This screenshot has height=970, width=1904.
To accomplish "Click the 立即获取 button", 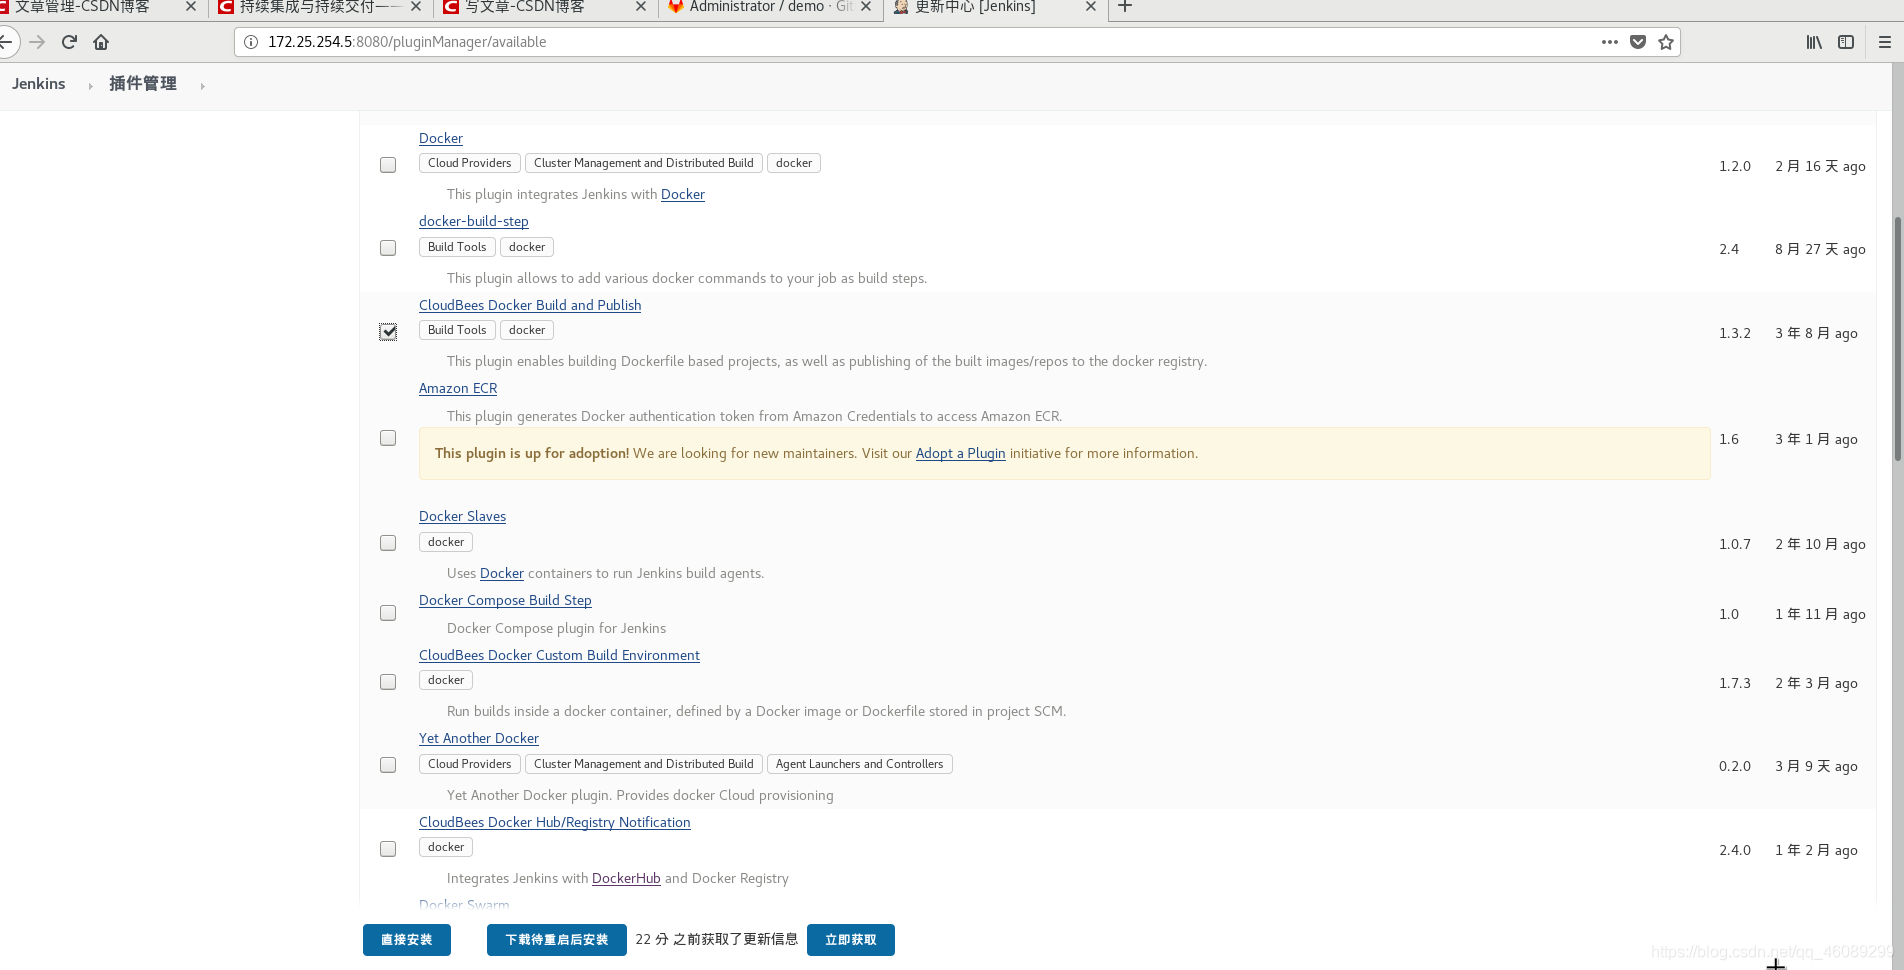I will [x=851, y=940].
